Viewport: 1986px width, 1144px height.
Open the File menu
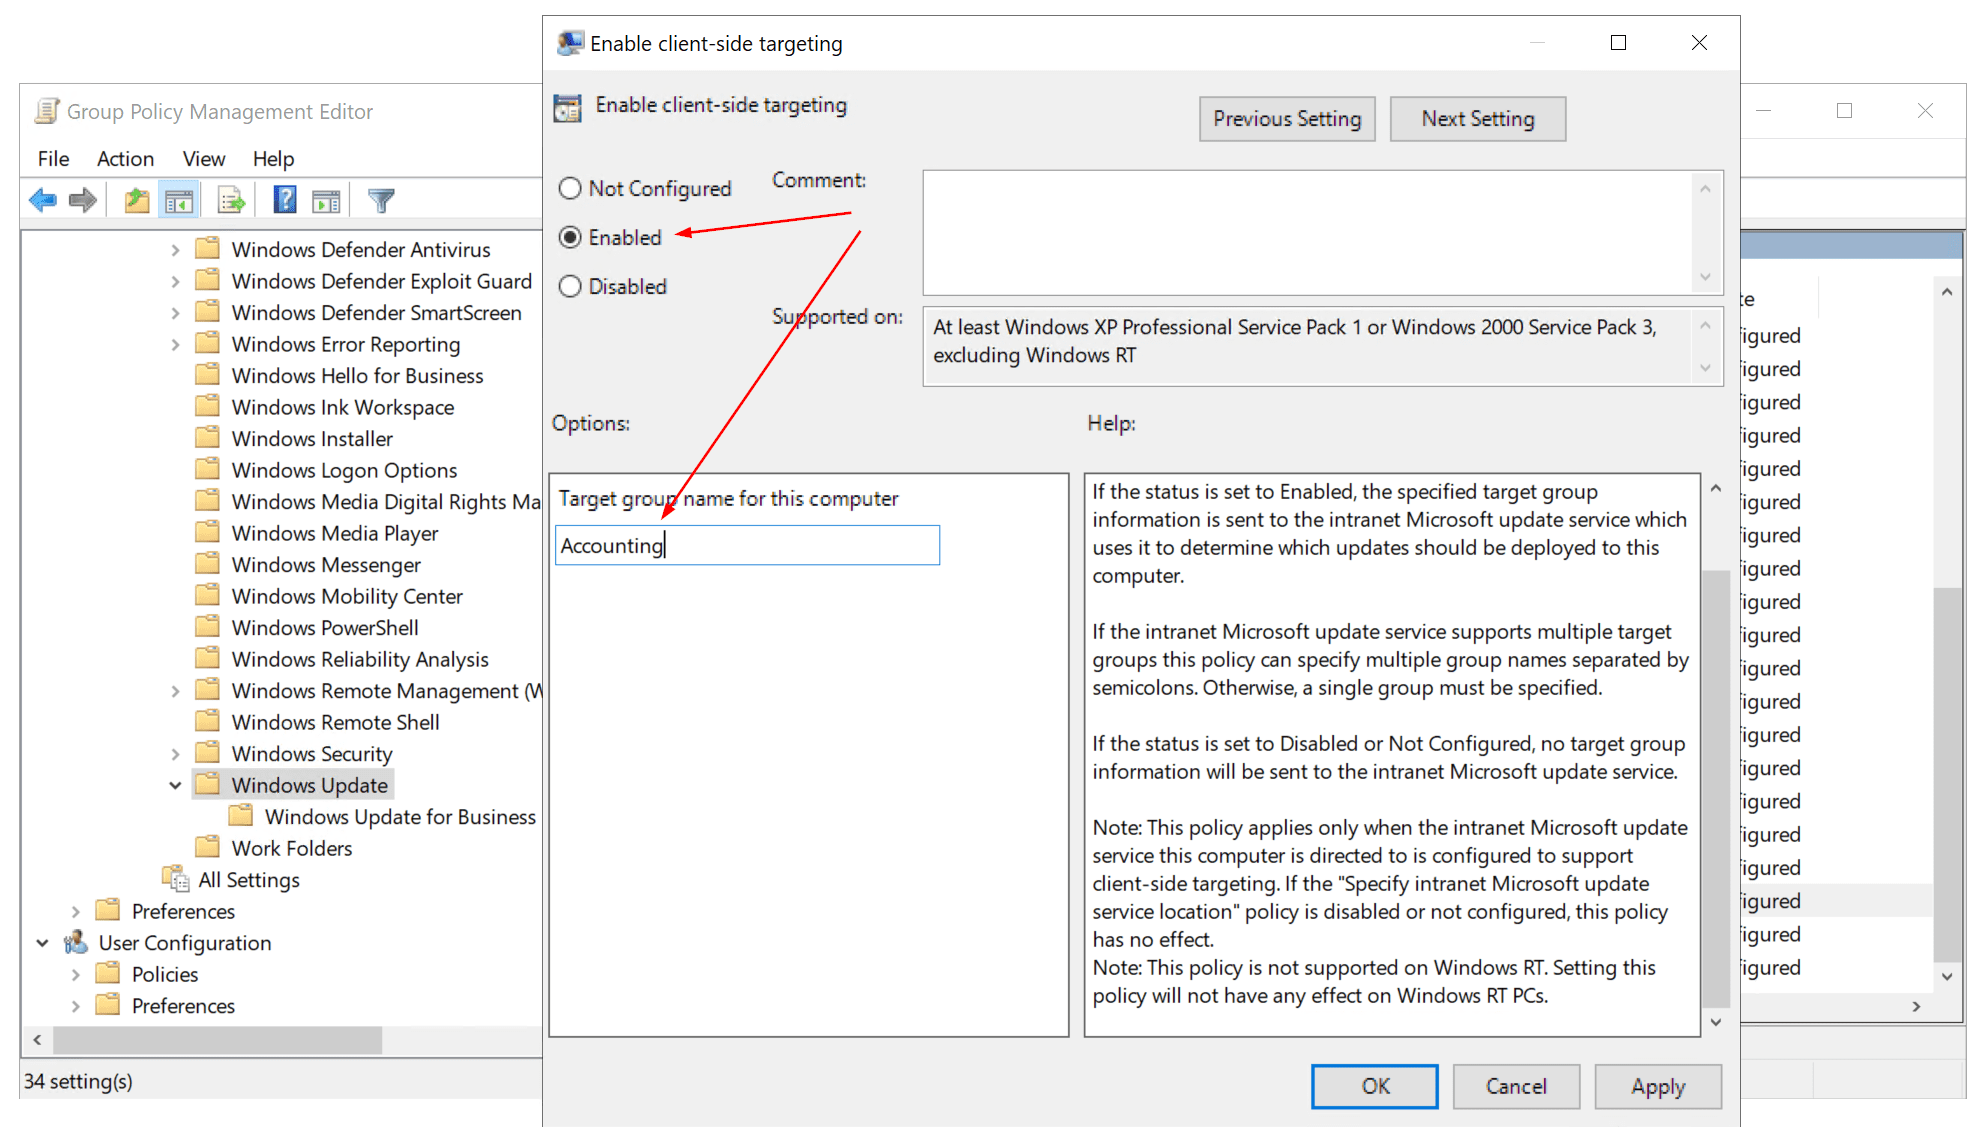click(53, 159)
